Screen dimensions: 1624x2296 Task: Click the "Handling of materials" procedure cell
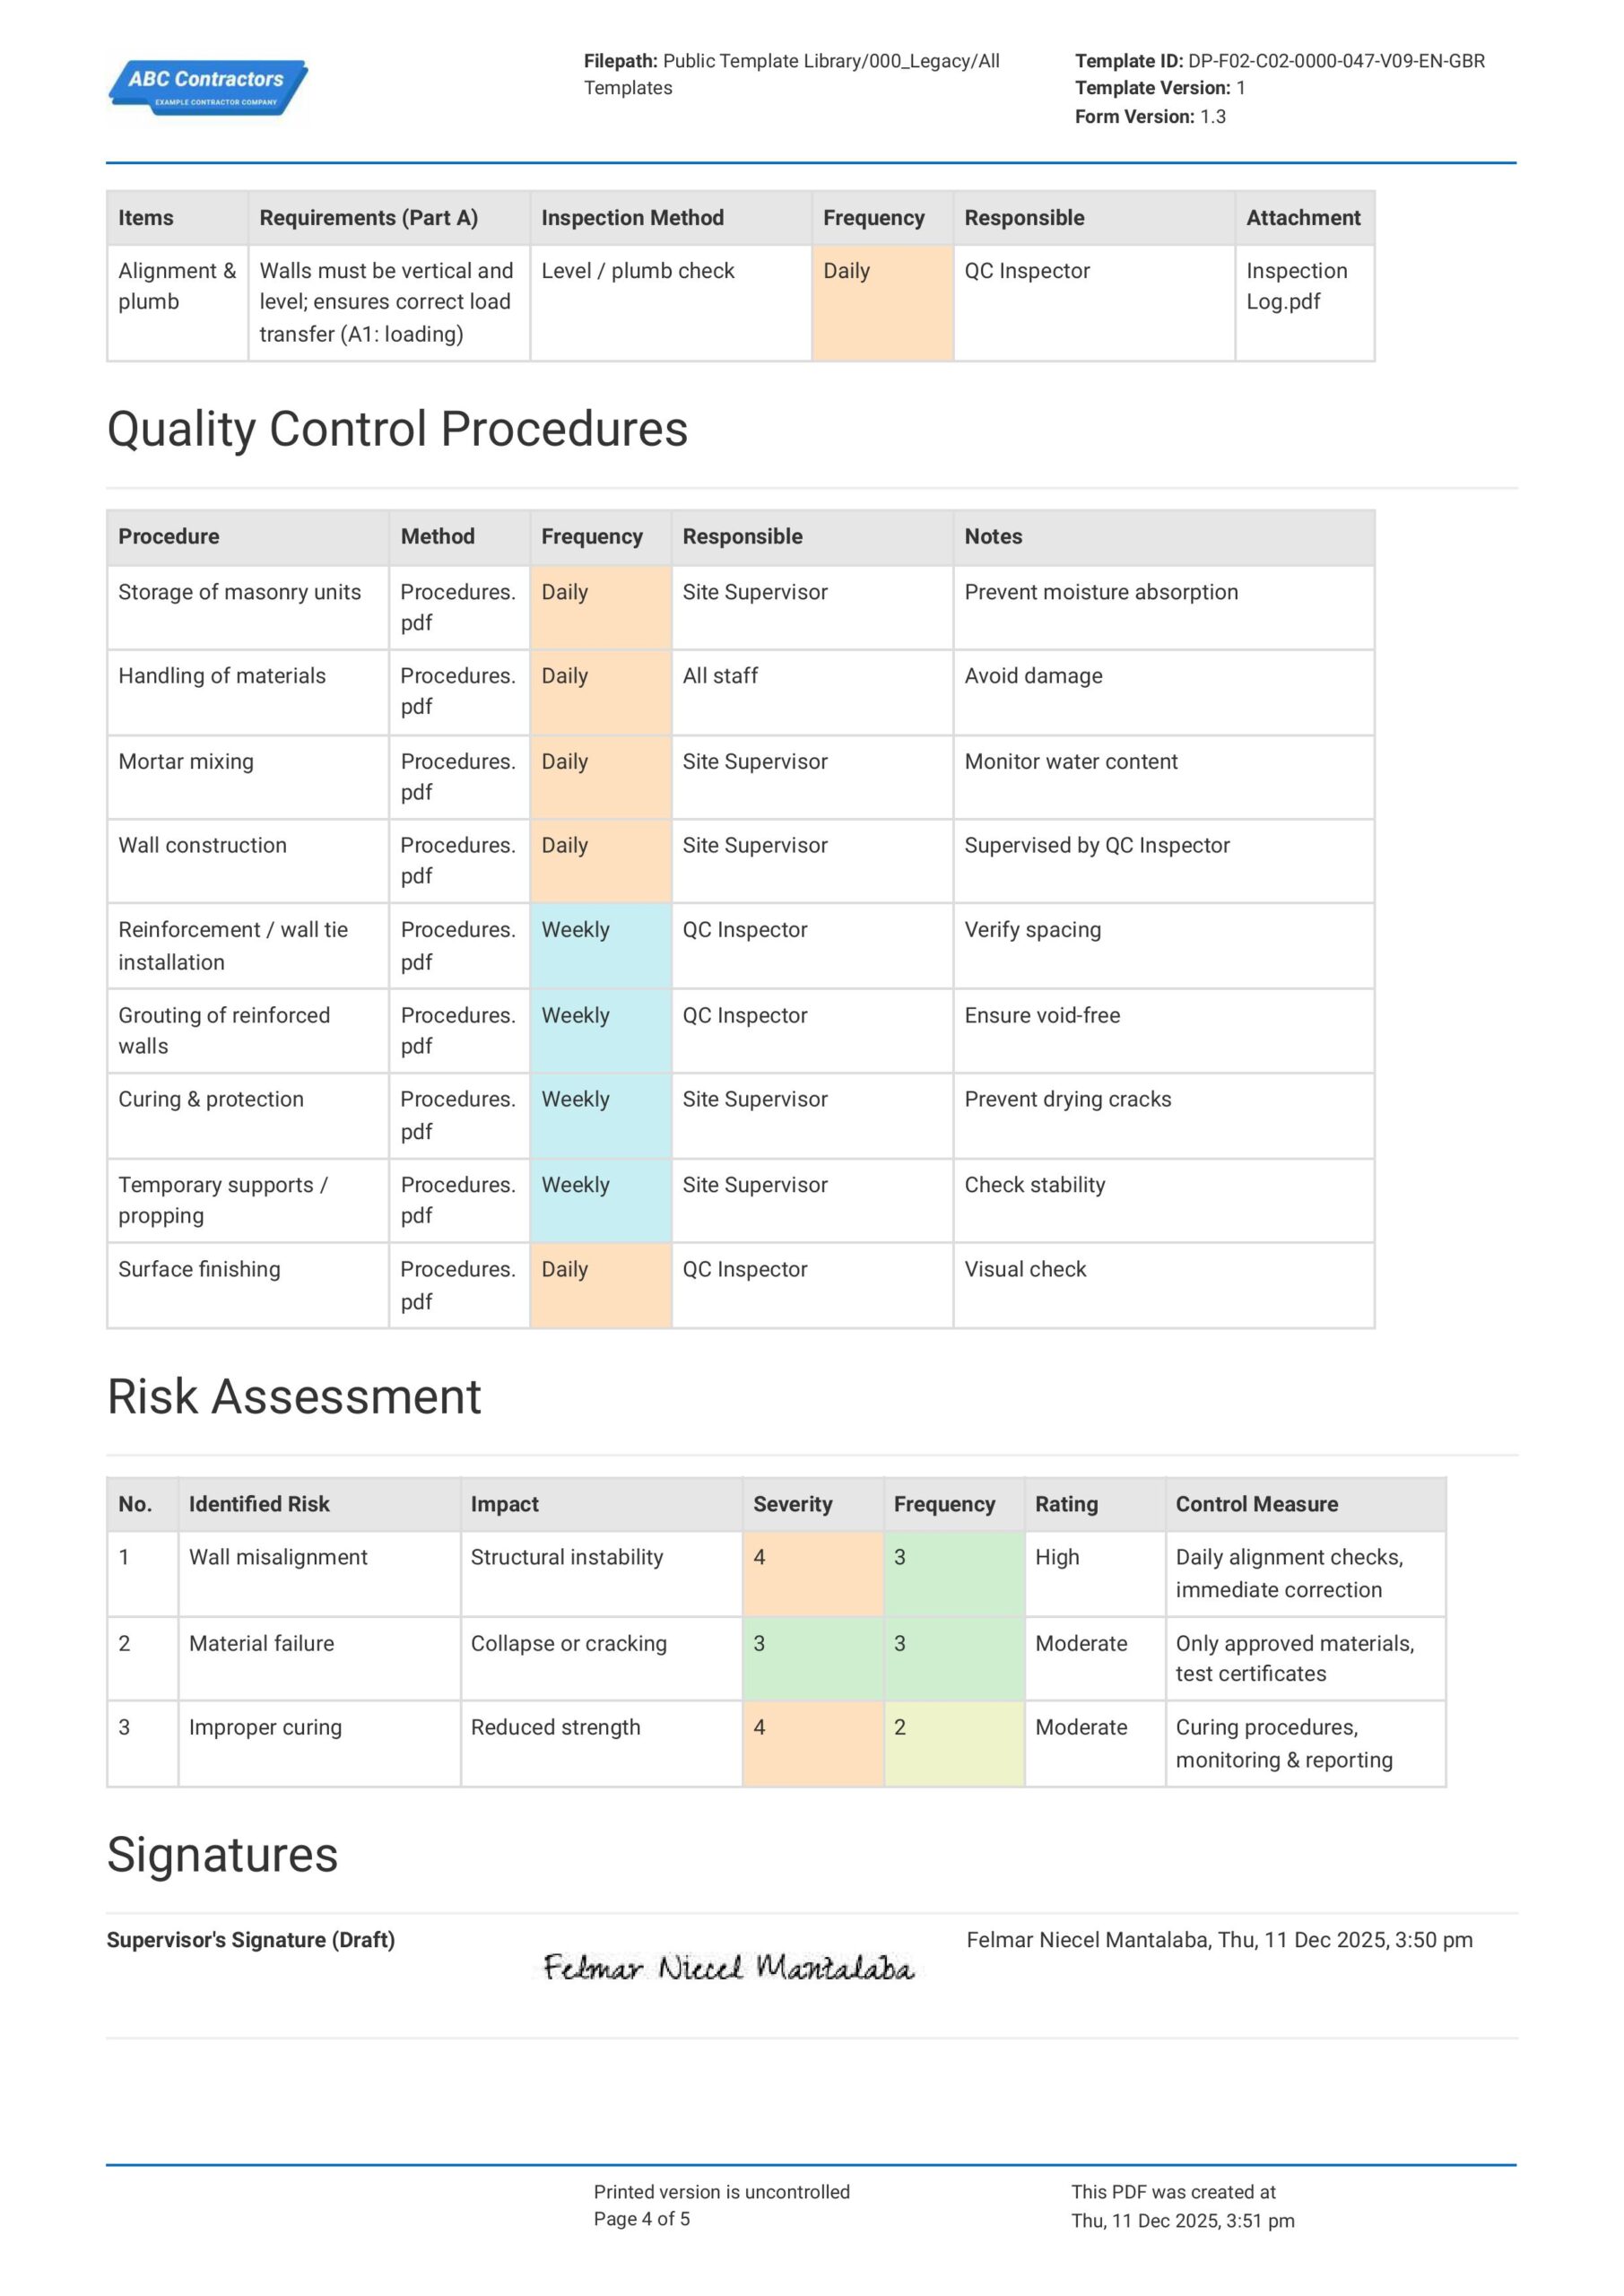tap(222, 676)
